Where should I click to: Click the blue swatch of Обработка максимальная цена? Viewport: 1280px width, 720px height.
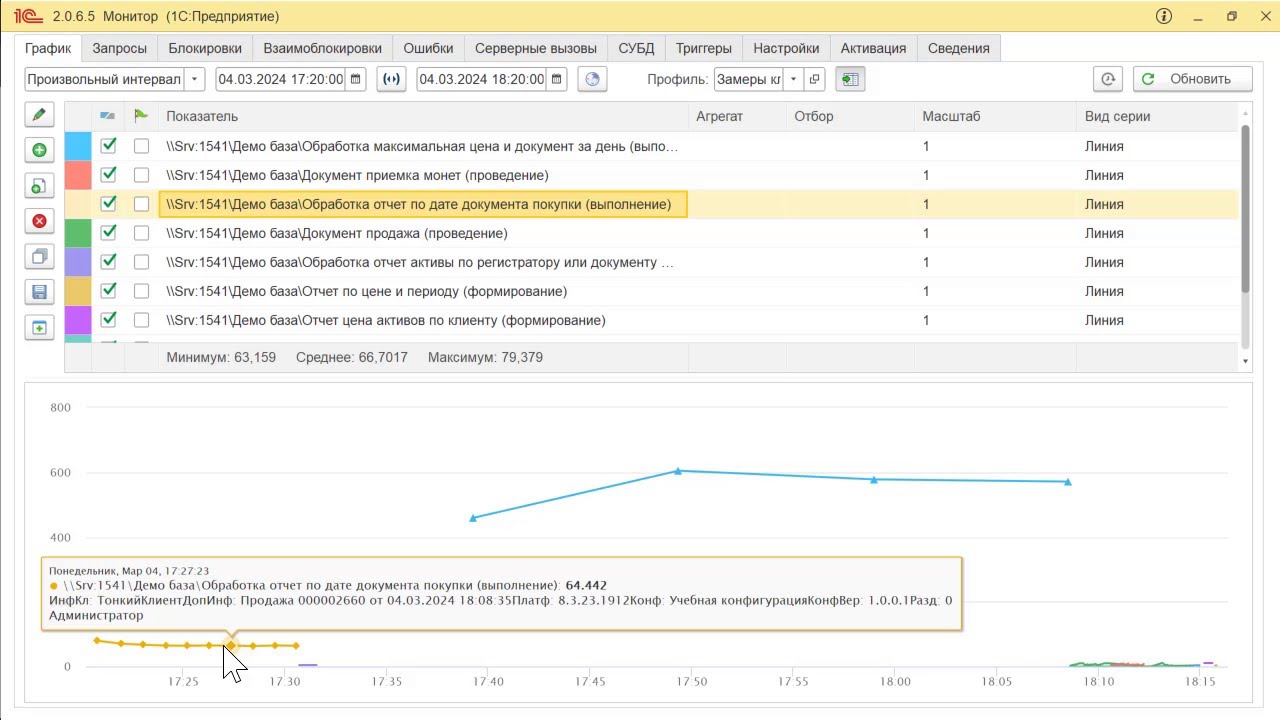(x=78, y=146)
